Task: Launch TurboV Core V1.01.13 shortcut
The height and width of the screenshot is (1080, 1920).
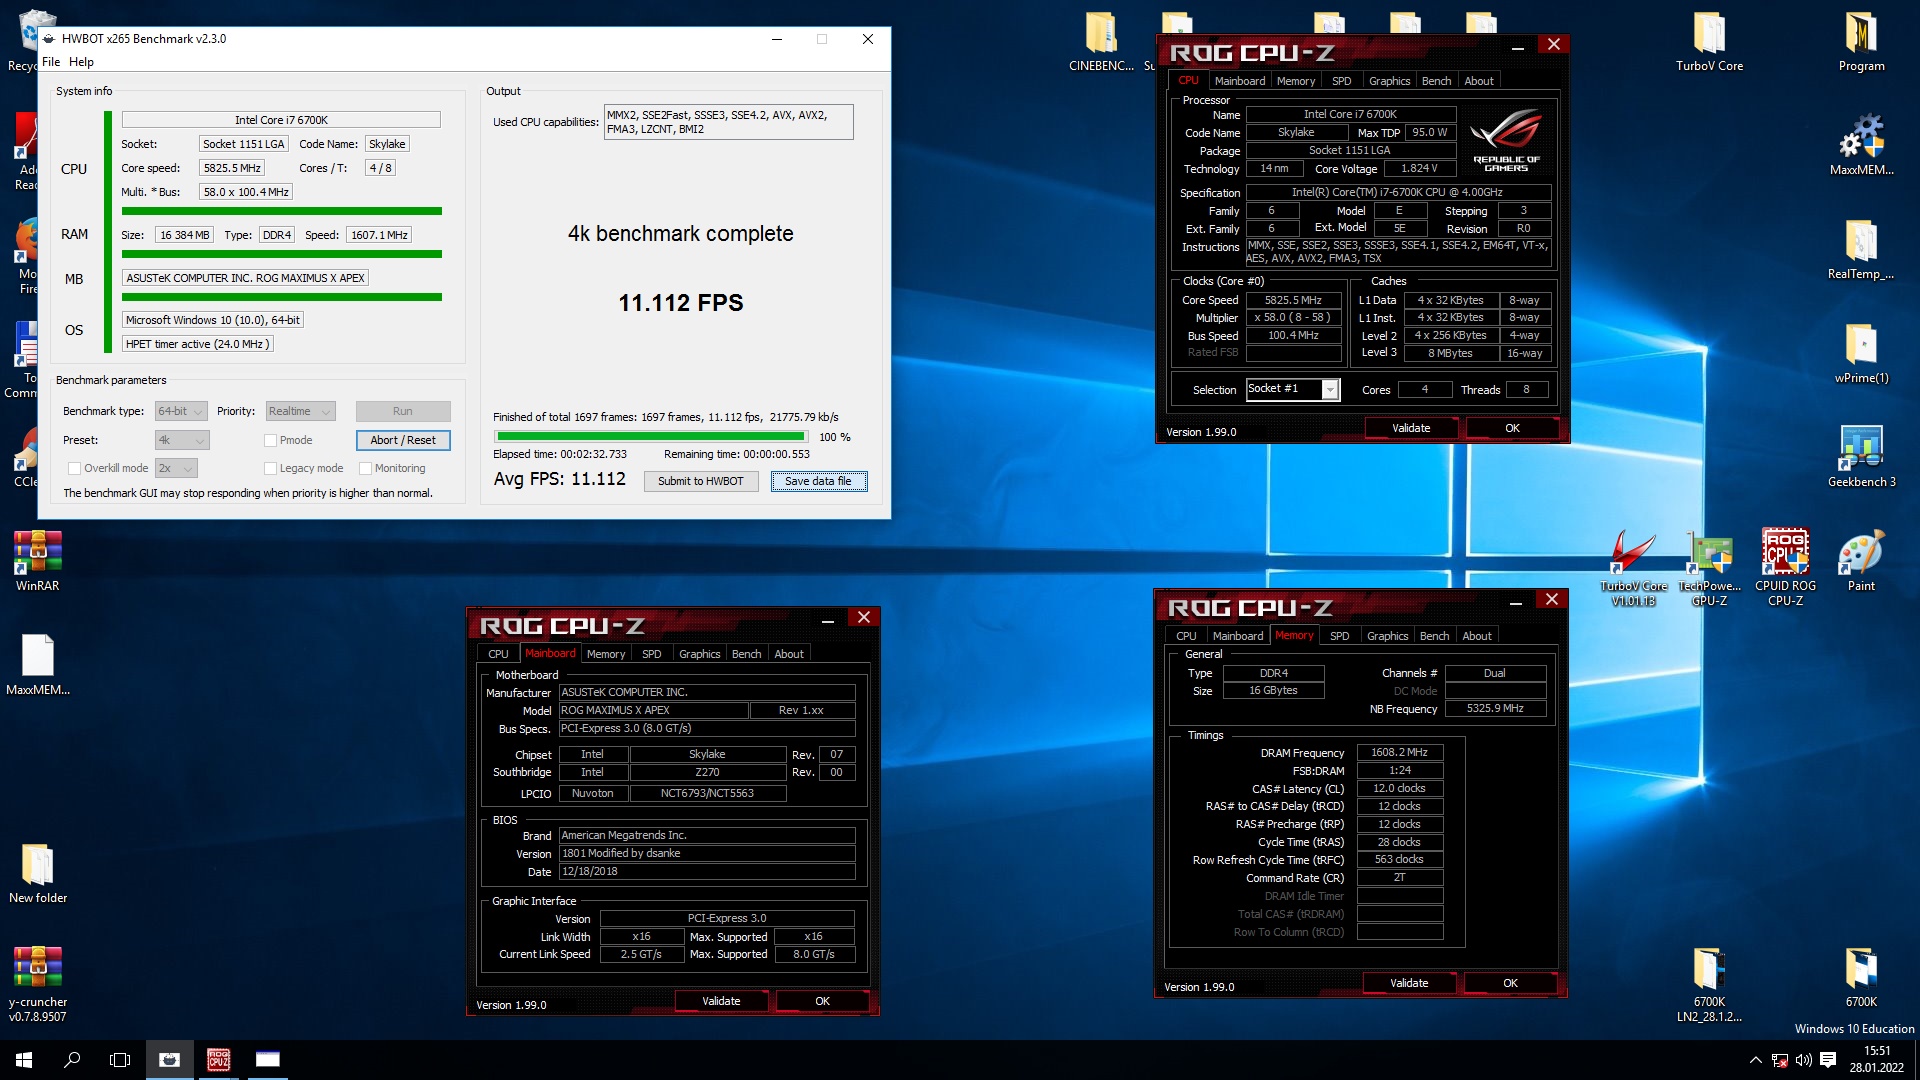Action: [x=1633, y=568]
